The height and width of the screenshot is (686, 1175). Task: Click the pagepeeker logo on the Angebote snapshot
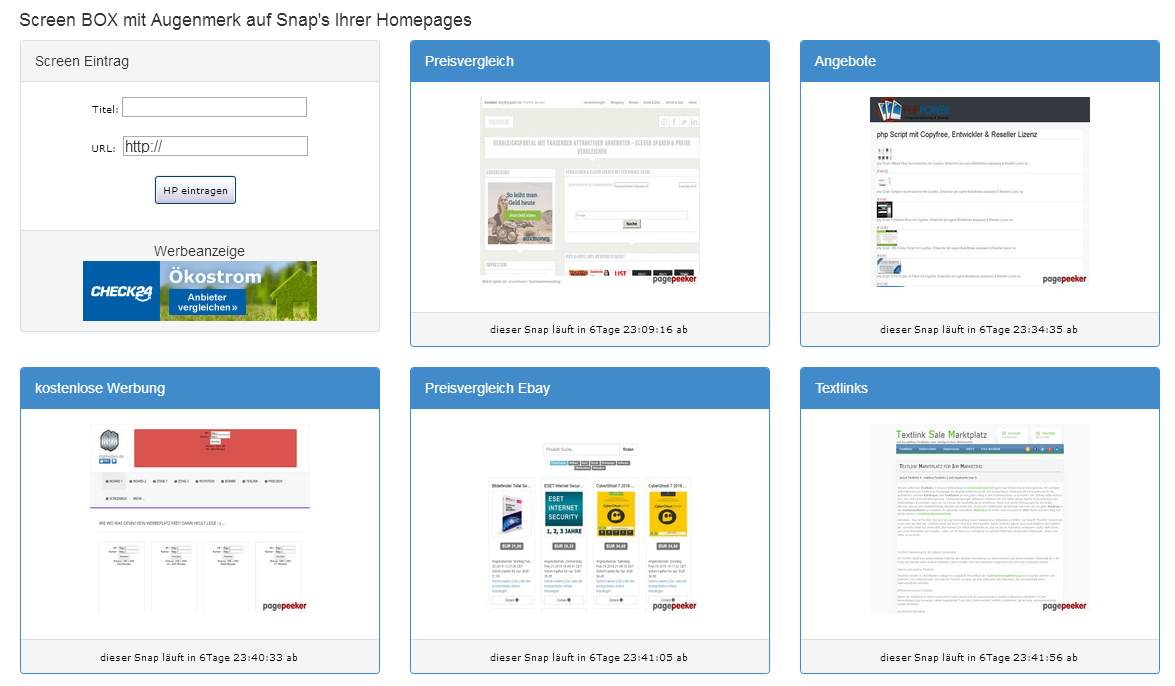(1064, 279)
